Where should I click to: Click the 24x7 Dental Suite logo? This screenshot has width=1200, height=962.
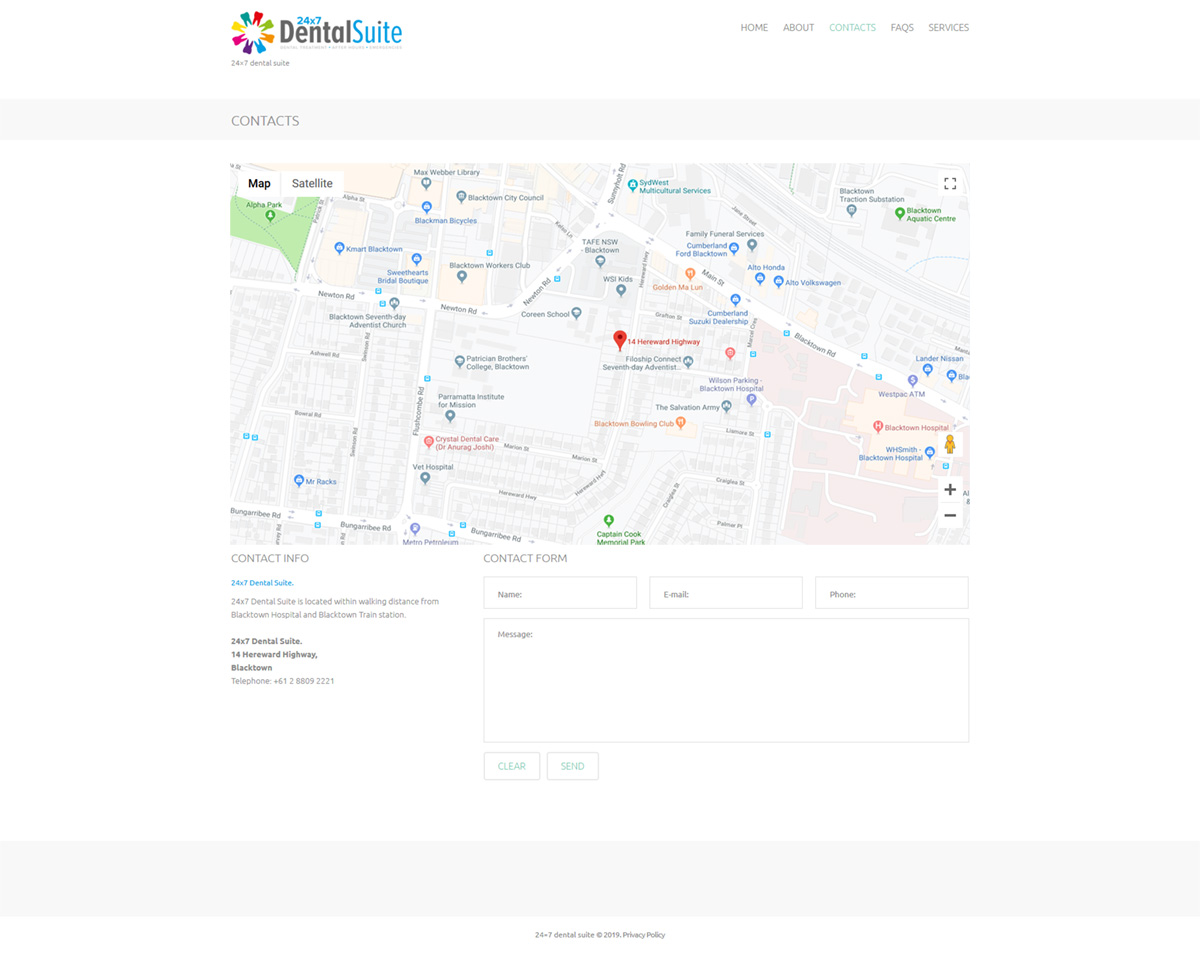pos(317,32)
